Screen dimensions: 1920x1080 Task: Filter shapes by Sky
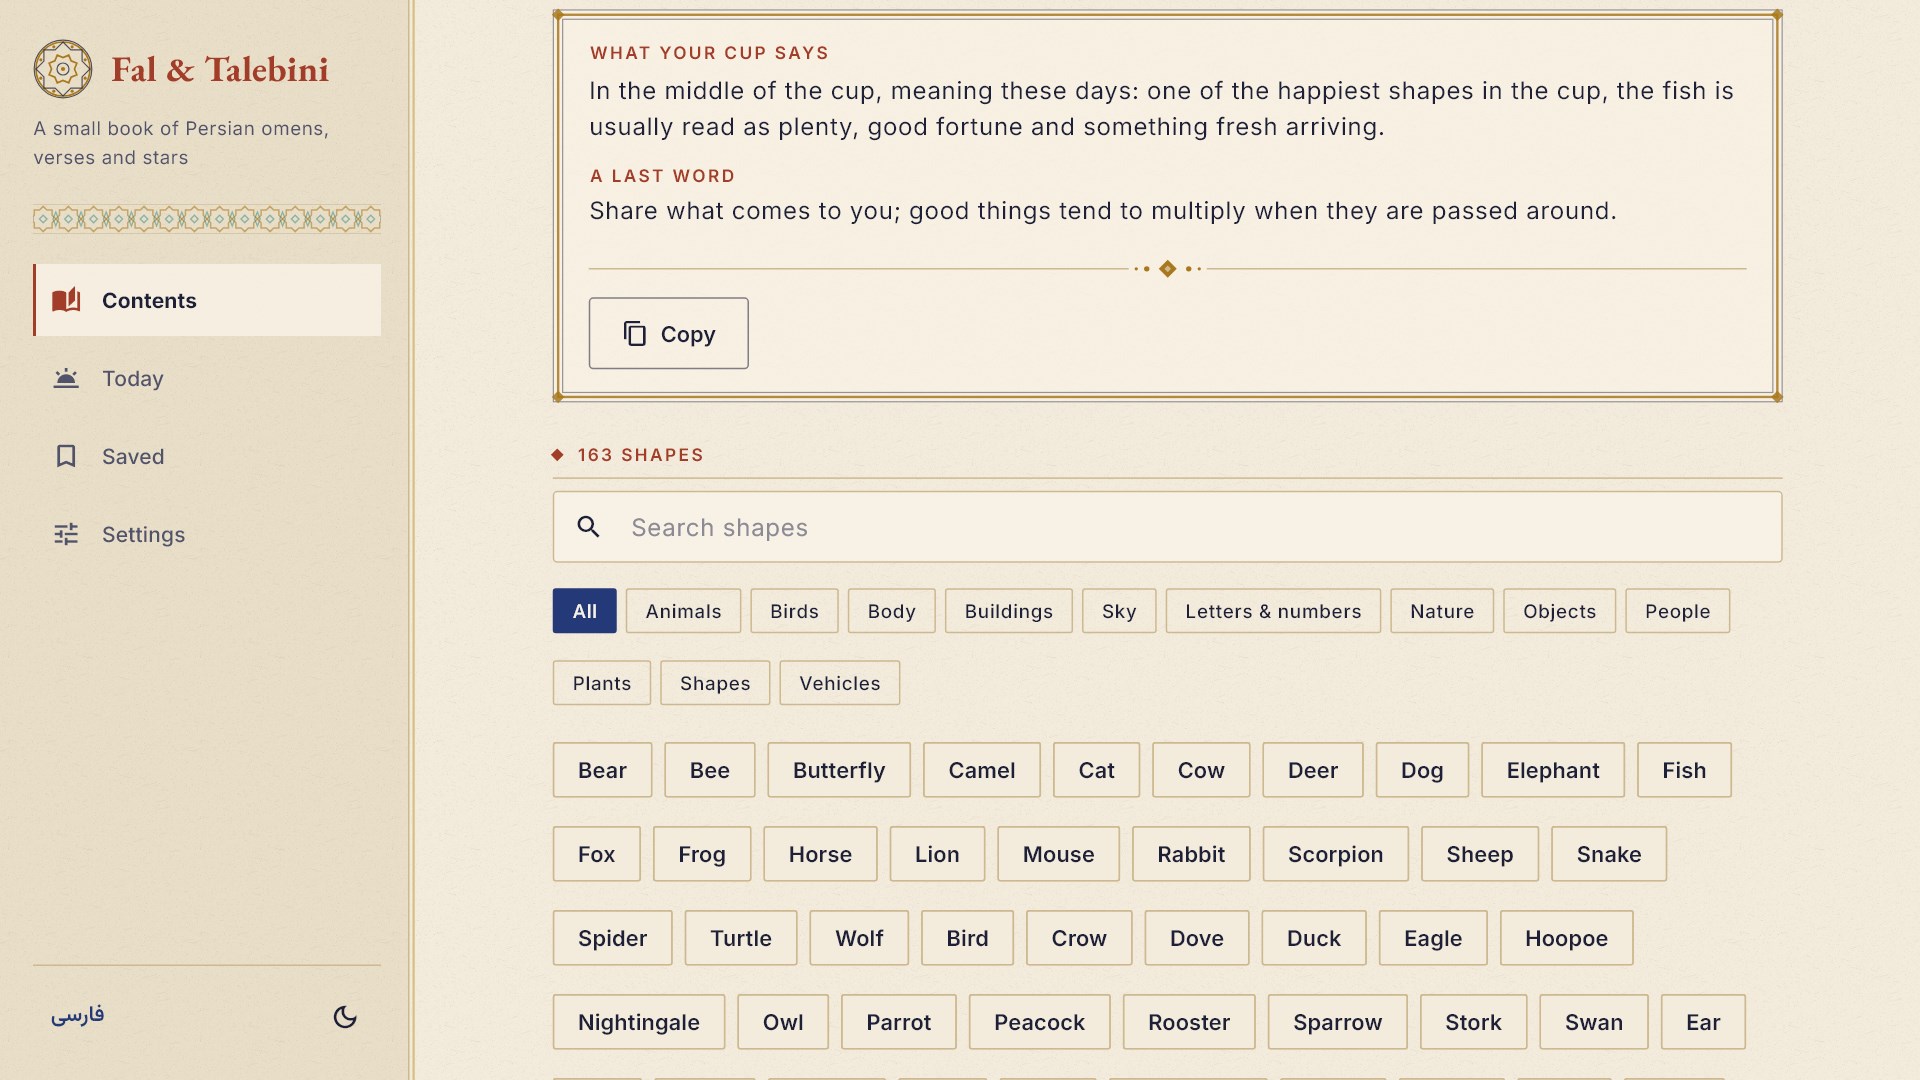[x=1119, y=611]
